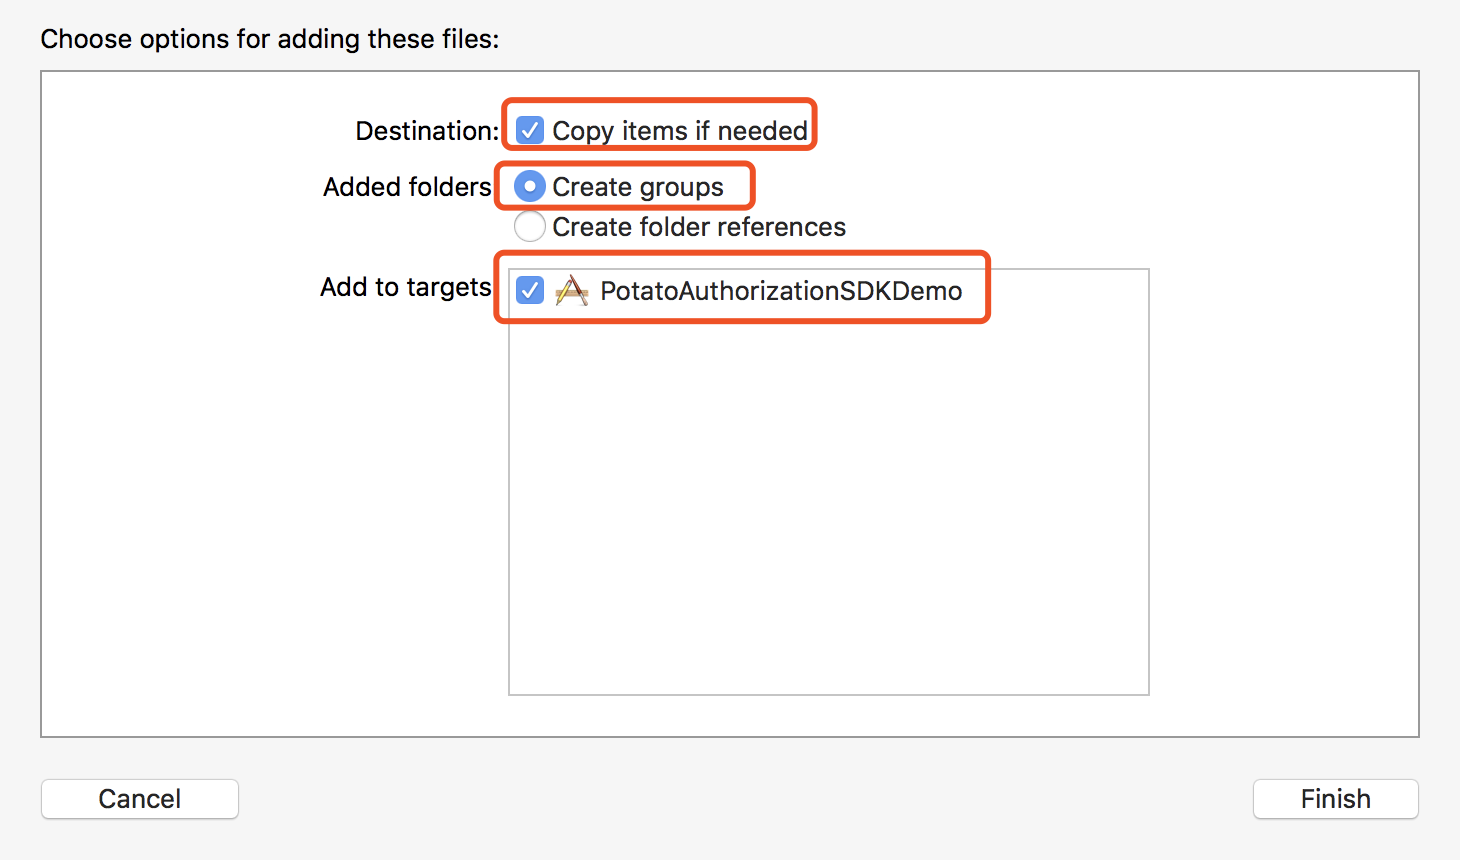
Task: Click the app icon beside PotatoAuthorizationSDKDemo
Action: (571, 291)
